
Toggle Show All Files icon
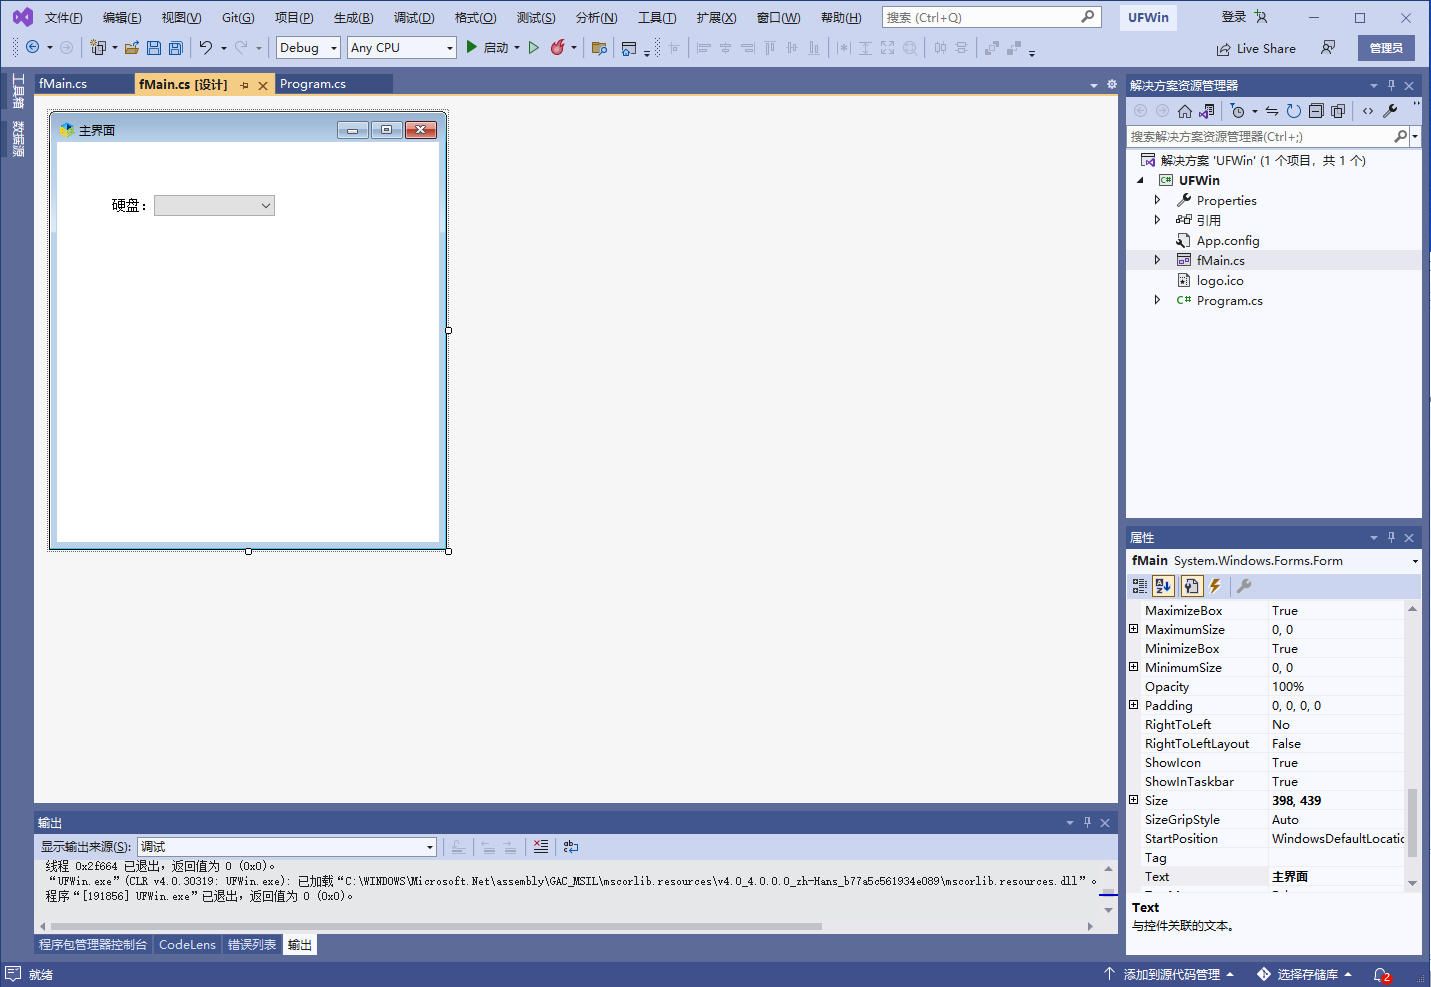point(1338,111)
